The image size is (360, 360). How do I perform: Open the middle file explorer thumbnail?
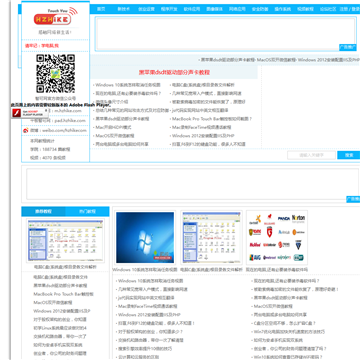pos(212,238)
